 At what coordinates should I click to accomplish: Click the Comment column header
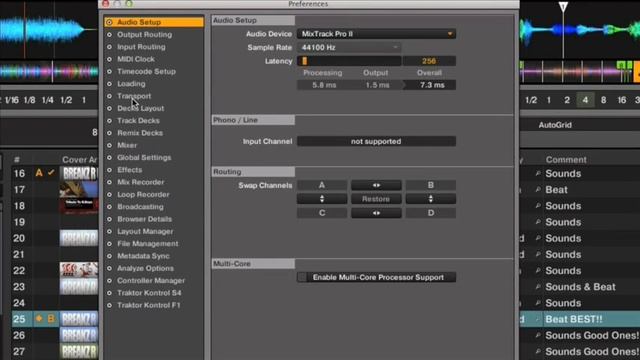[x=566, y=160]
